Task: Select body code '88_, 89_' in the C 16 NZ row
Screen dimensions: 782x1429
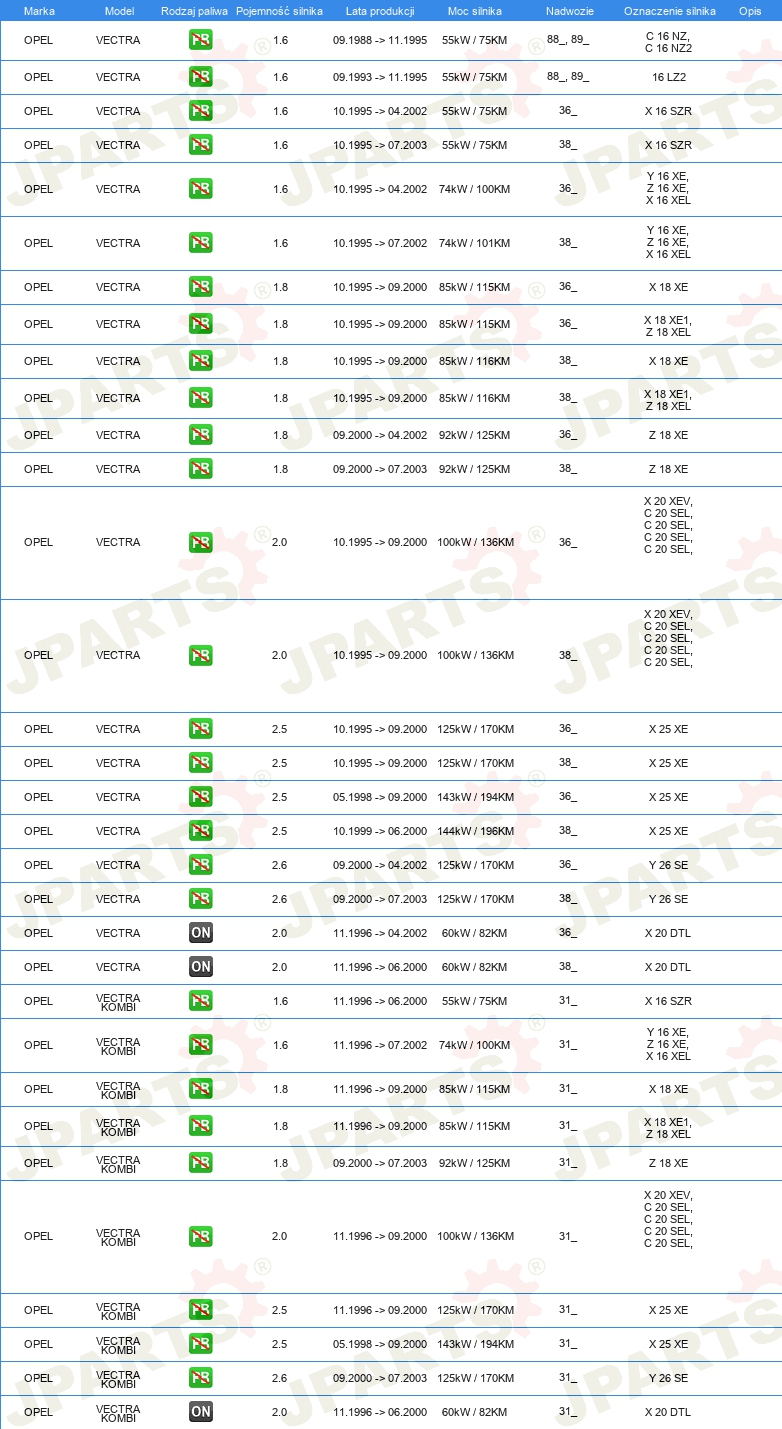Action: tap(568, 40)
